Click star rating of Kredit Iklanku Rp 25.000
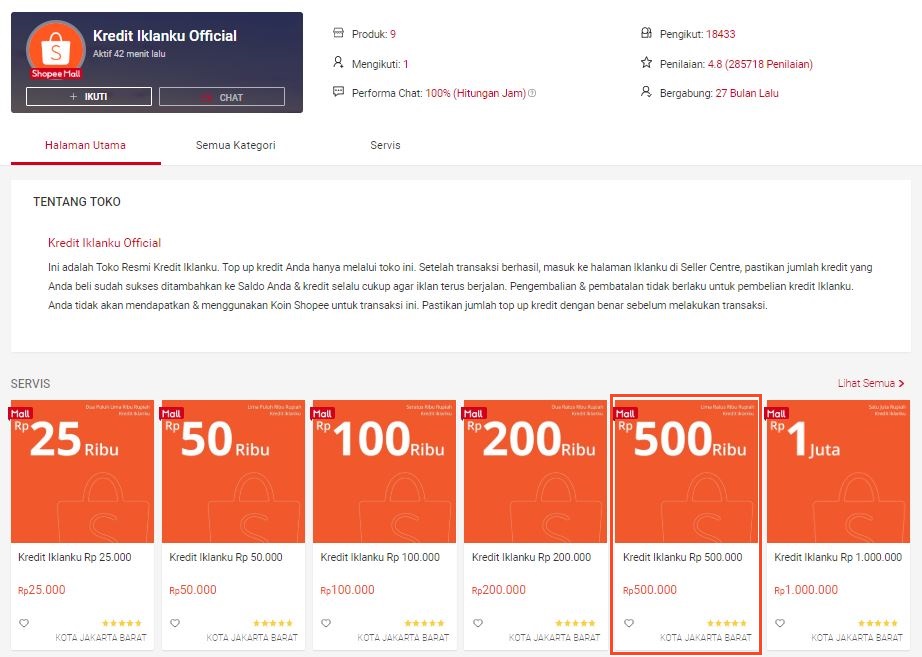 point(122,623)
